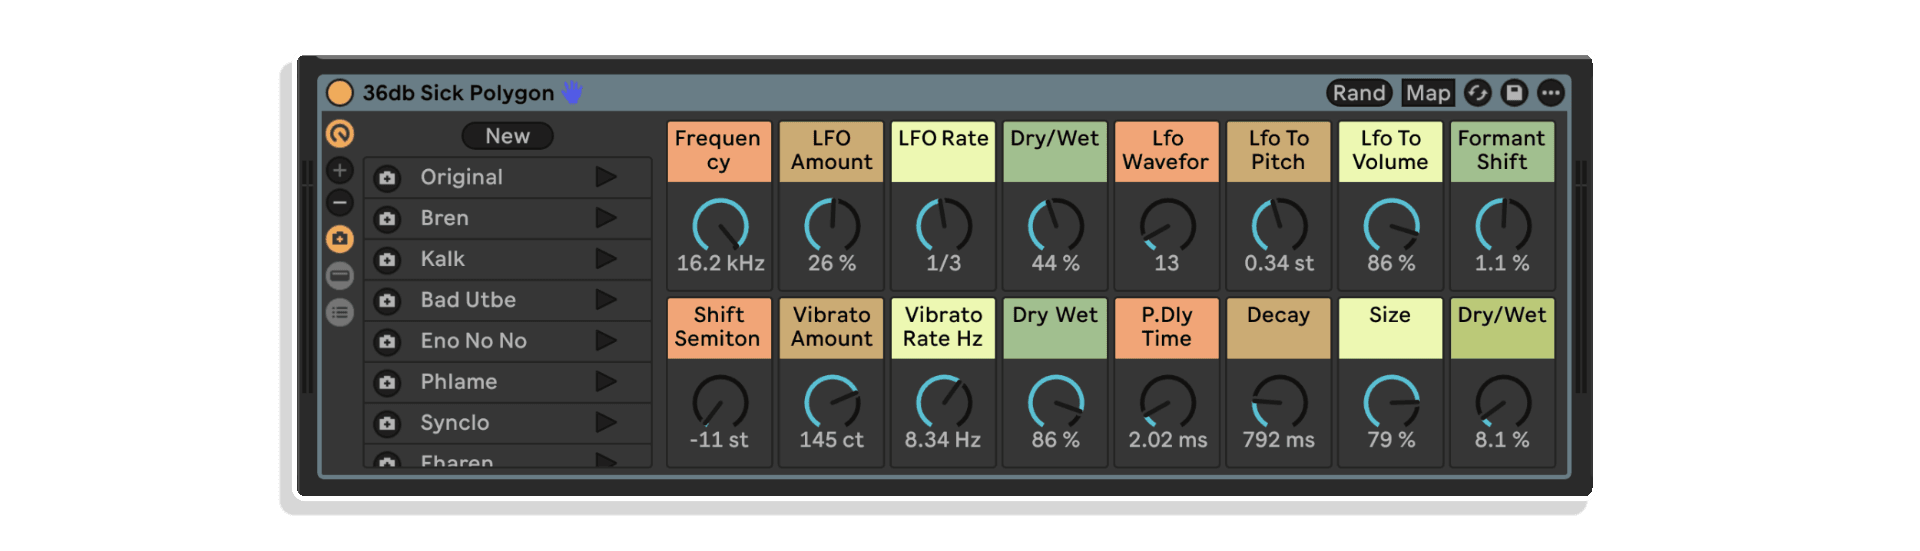Screen dimensions: 1920x551
Task: Overwrite the Kalk variation using its camera icon
Action: (x=387, y=260)
